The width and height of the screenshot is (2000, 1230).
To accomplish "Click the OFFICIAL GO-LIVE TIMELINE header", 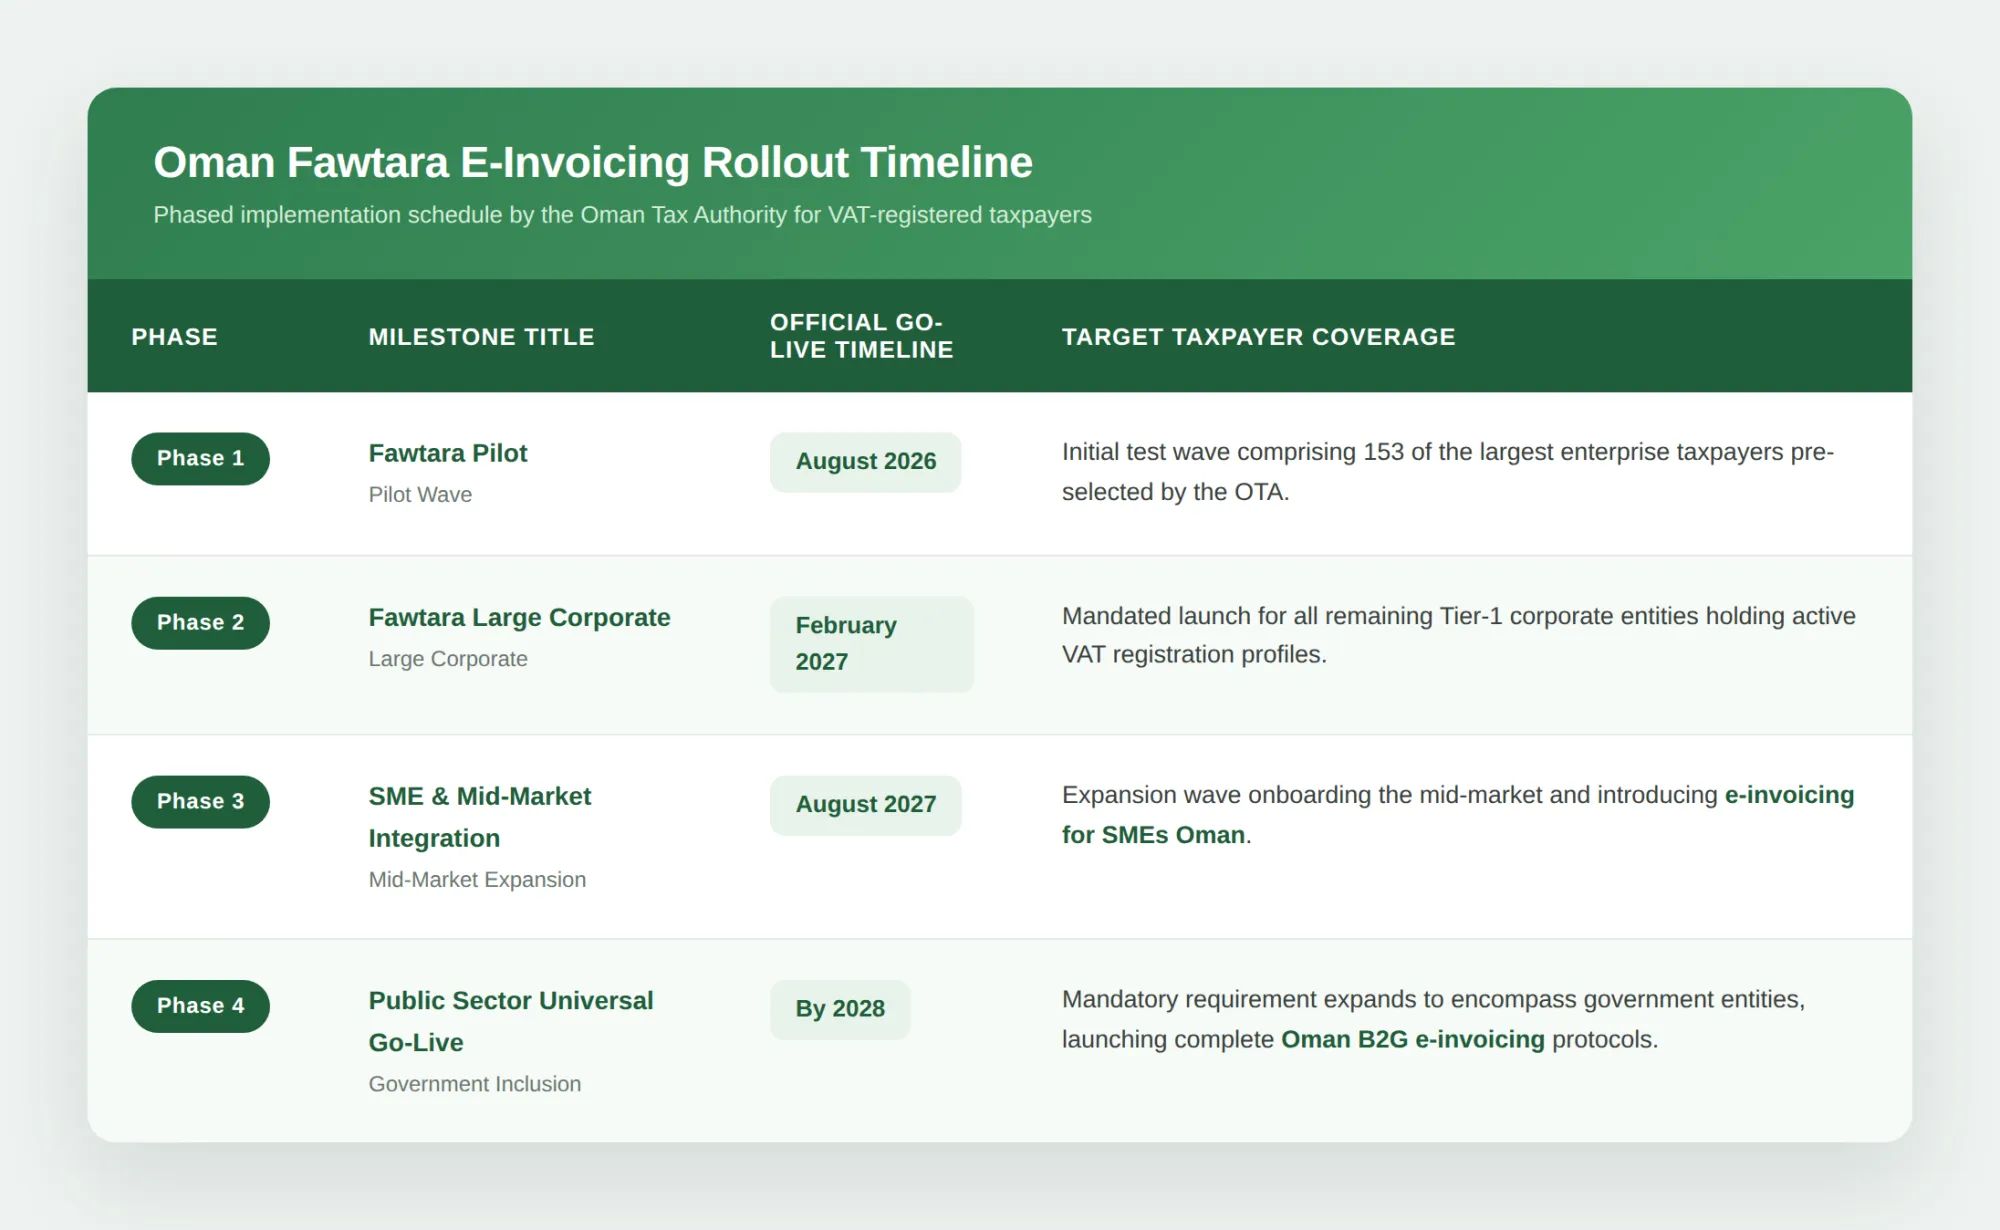I will [862, 336].
